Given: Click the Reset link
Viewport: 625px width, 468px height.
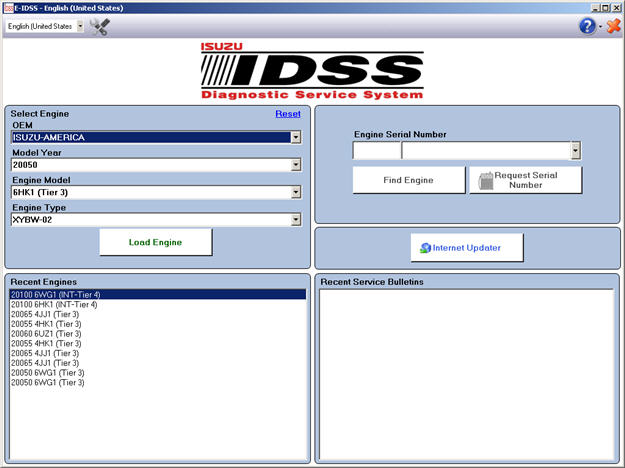Looking at the screenshot, I should pyautogui.click(x=288, y=114).
